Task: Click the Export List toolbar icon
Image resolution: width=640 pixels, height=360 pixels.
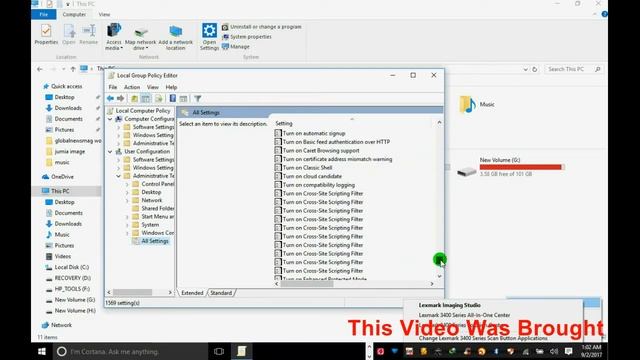Action: tap(158, 98)
